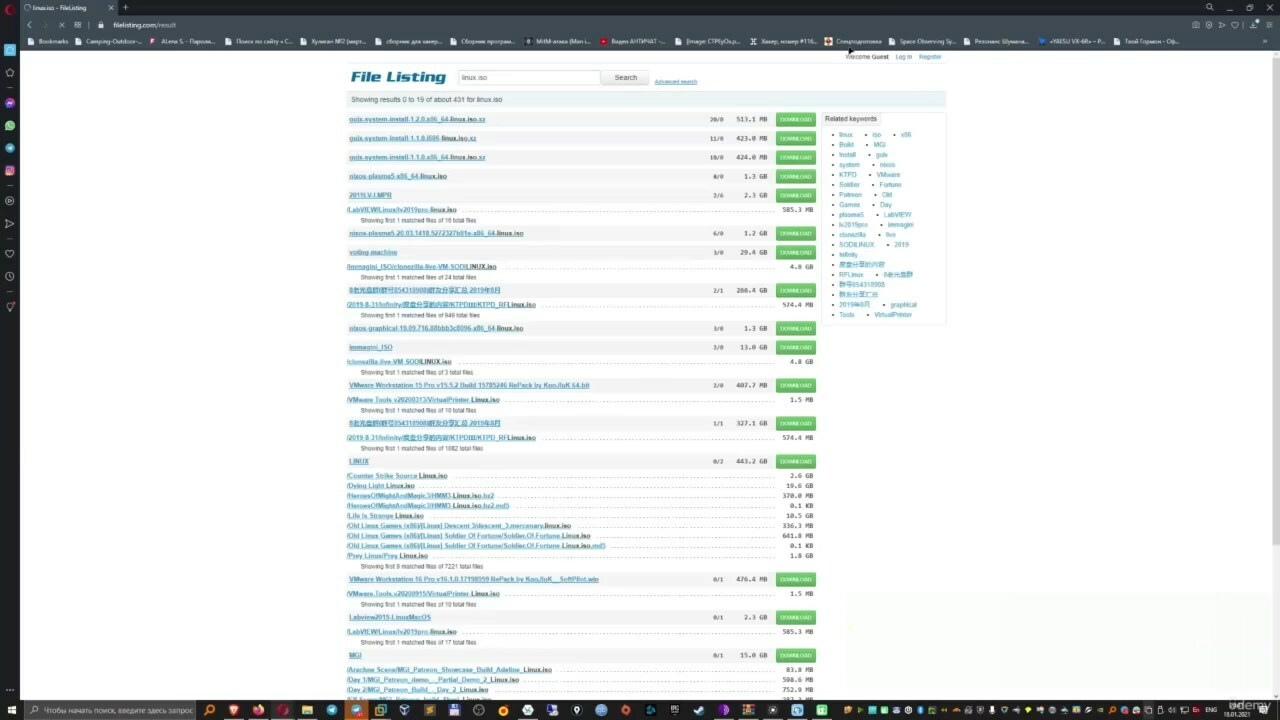Click the related keyword 'Soldier'

pos(849,184)
